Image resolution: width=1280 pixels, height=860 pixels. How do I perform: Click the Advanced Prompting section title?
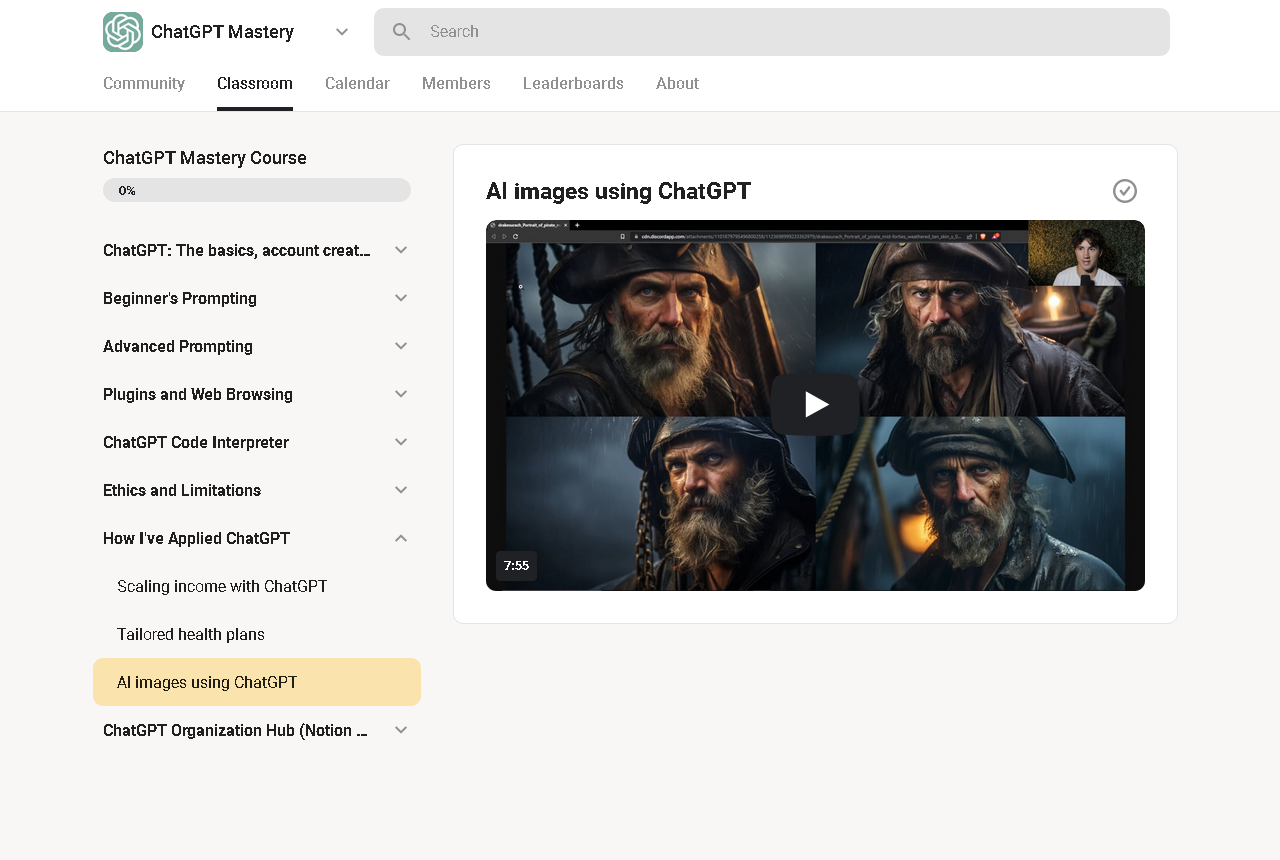click(178, 346)
